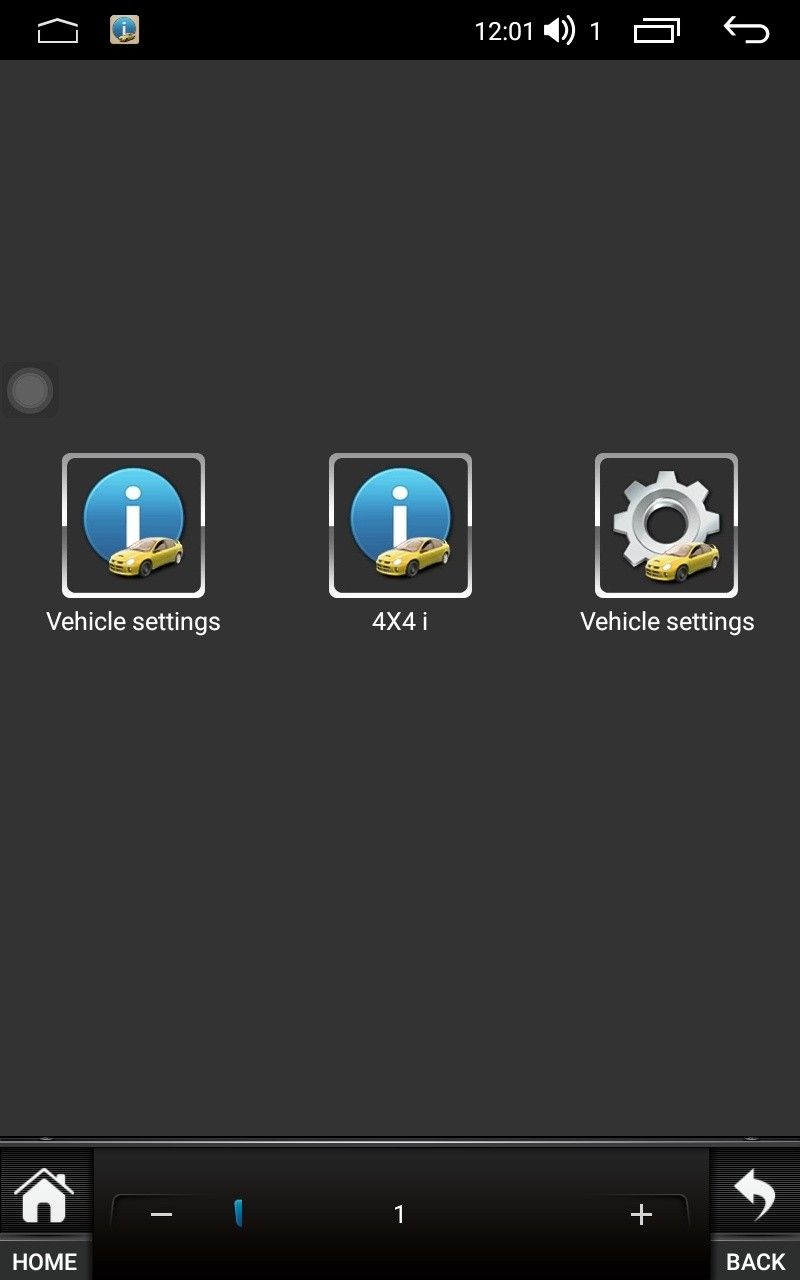Select the "Vehicle settings" label under the gear

667,622
